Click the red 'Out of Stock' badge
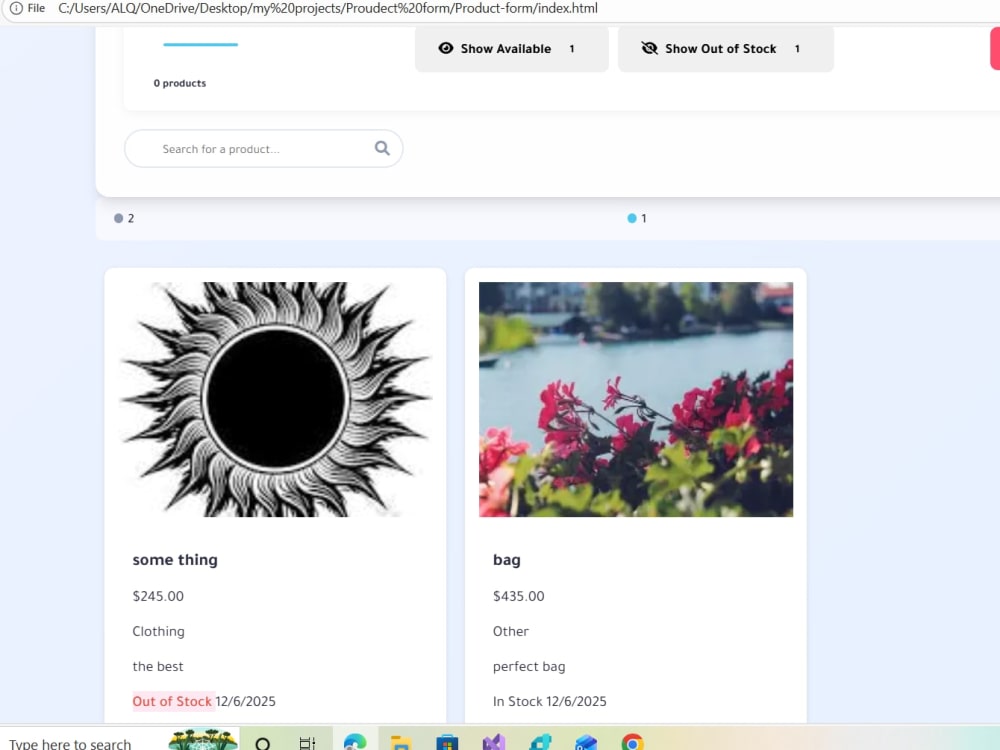The image size is (1000, 750). click(x=172, y=702)
